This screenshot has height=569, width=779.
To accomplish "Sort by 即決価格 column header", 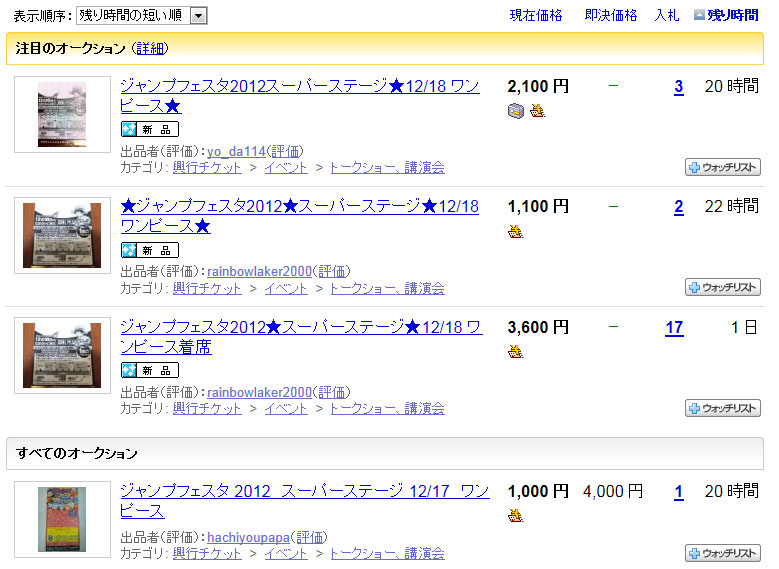I will pos(611,15).
